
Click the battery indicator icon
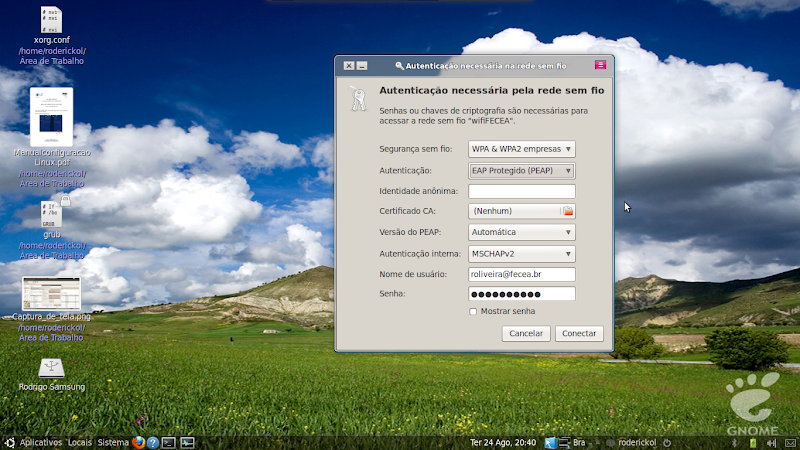coord(753,443)
